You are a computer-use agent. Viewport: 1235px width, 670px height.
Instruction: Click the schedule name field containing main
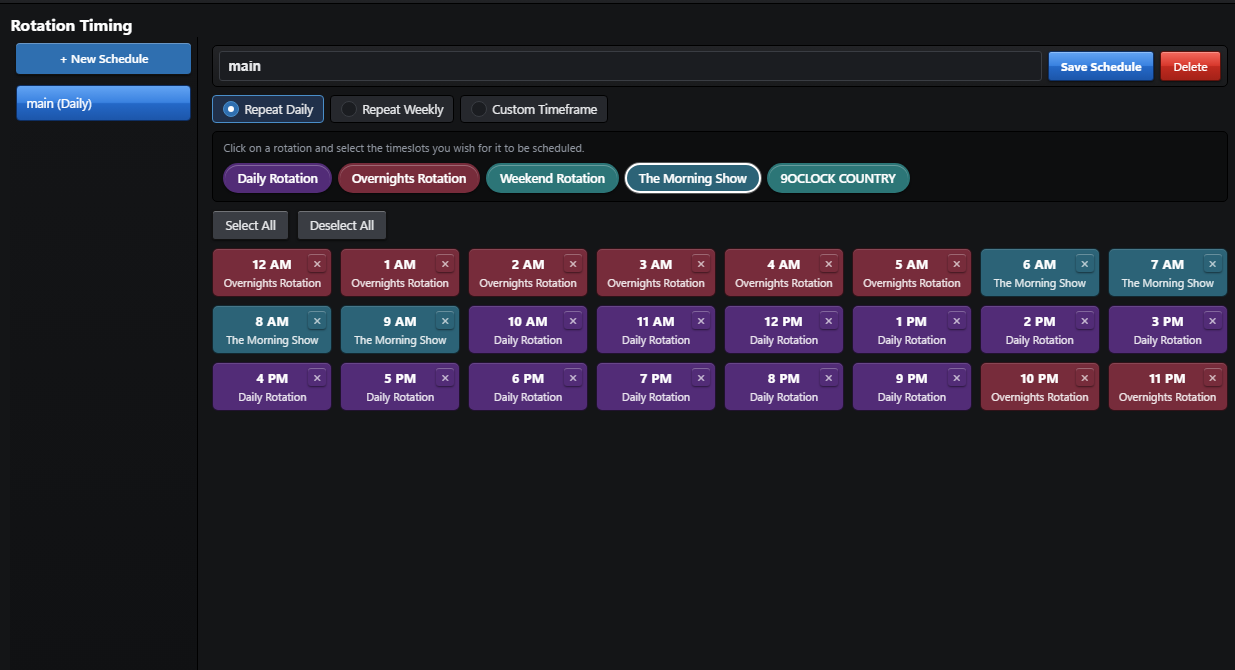pyautogui.click(x=630, y=66)
